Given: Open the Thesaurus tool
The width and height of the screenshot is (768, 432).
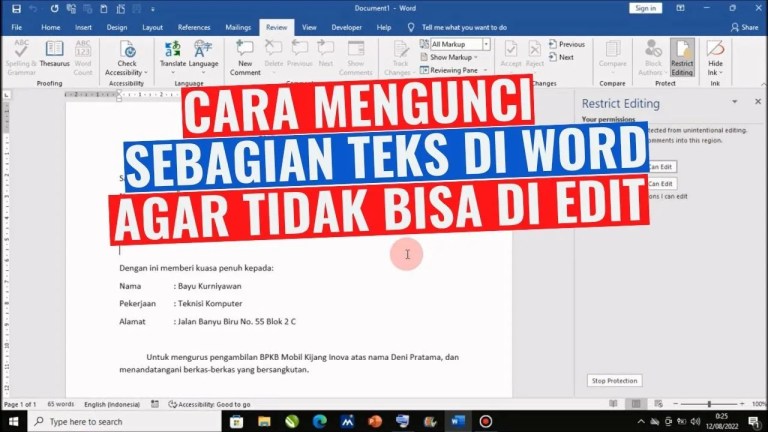Looking at the screenshot, I should [x=54, y=54].
